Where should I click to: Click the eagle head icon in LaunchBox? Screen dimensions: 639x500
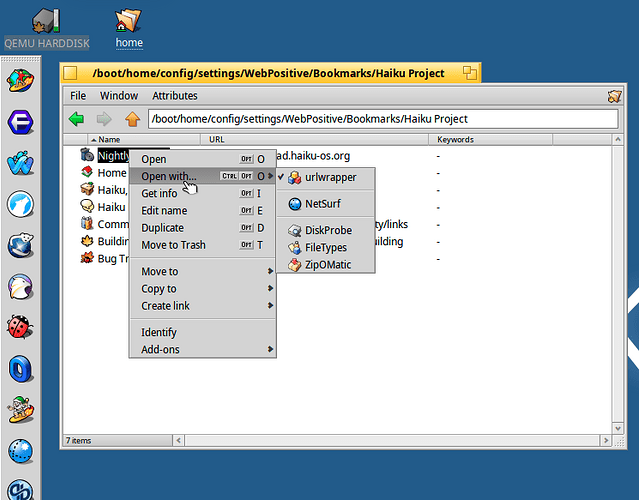click(20, 286)
